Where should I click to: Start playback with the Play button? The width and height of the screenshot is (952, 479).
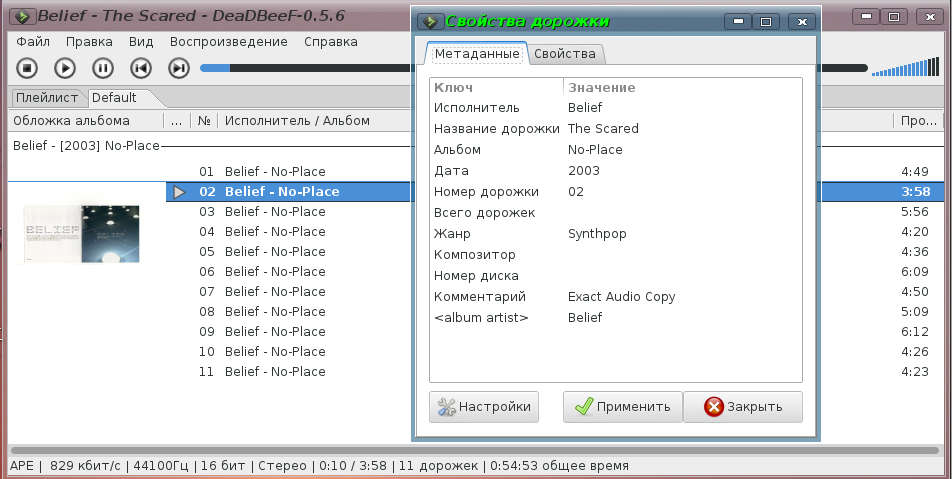pos(65,68)
